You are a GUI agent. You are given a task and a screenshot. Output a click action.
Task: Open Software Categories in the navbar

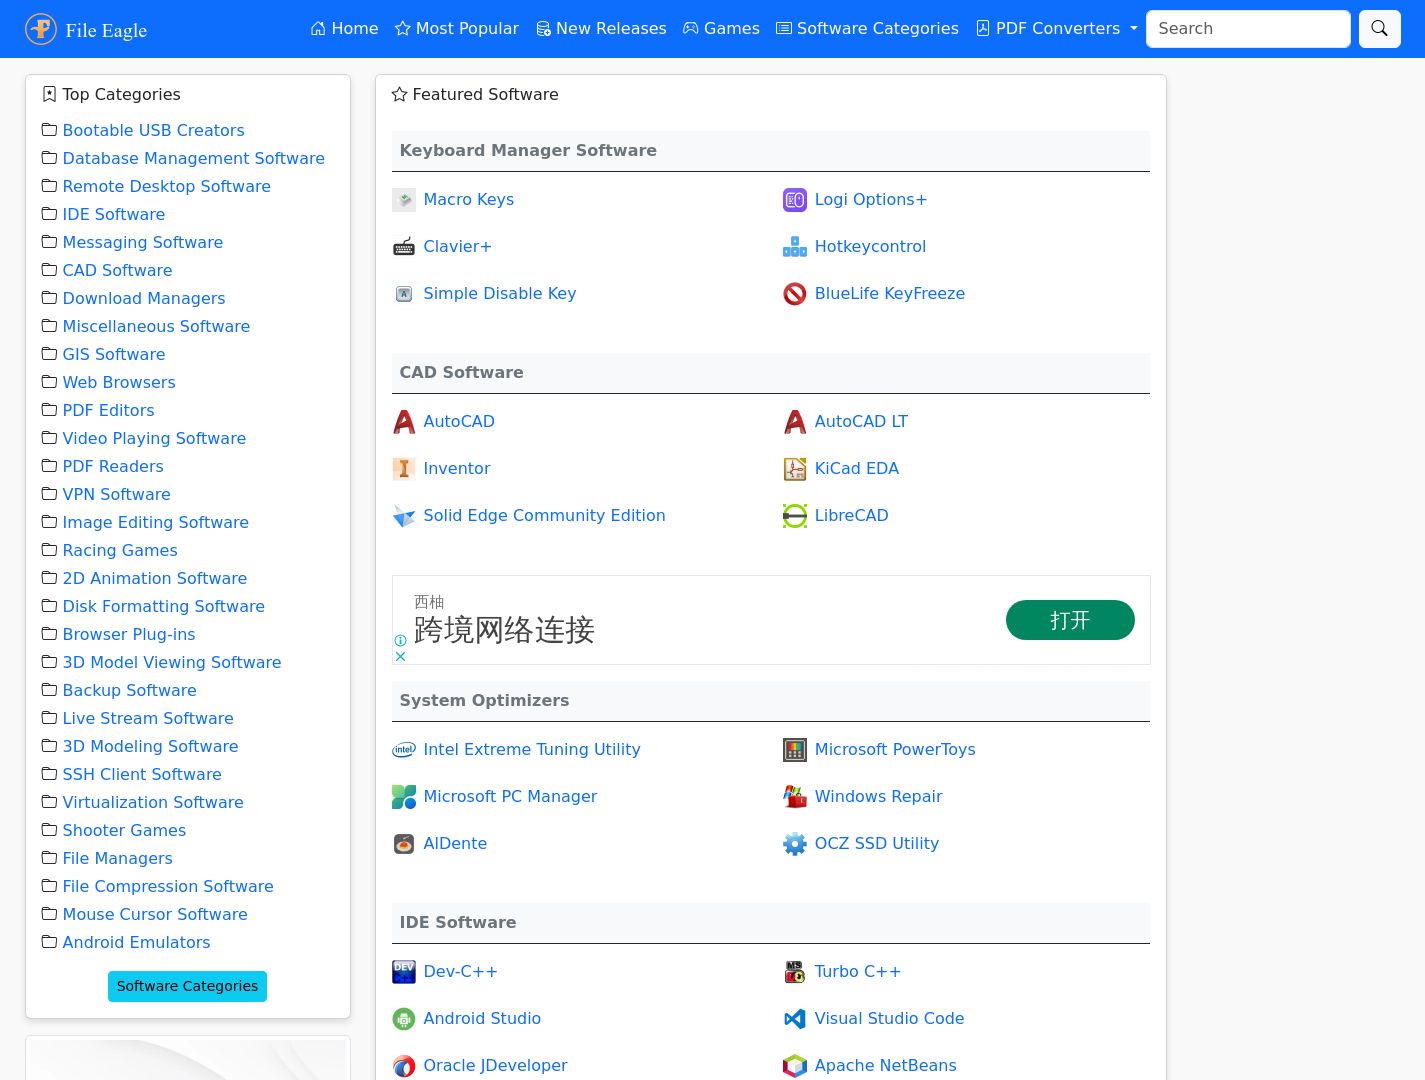point(868,29)
